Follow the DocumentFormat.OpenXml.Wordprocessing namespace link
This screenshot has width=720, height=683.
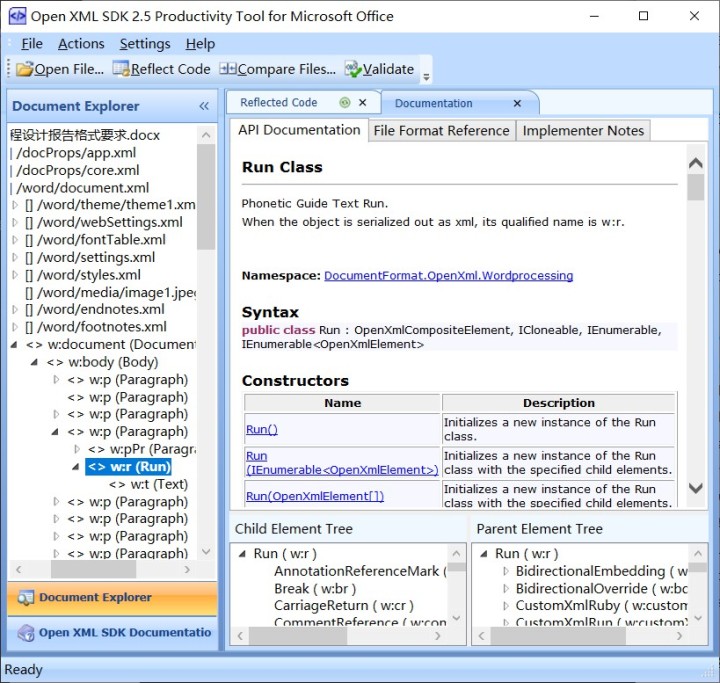[x=449, y=276]
